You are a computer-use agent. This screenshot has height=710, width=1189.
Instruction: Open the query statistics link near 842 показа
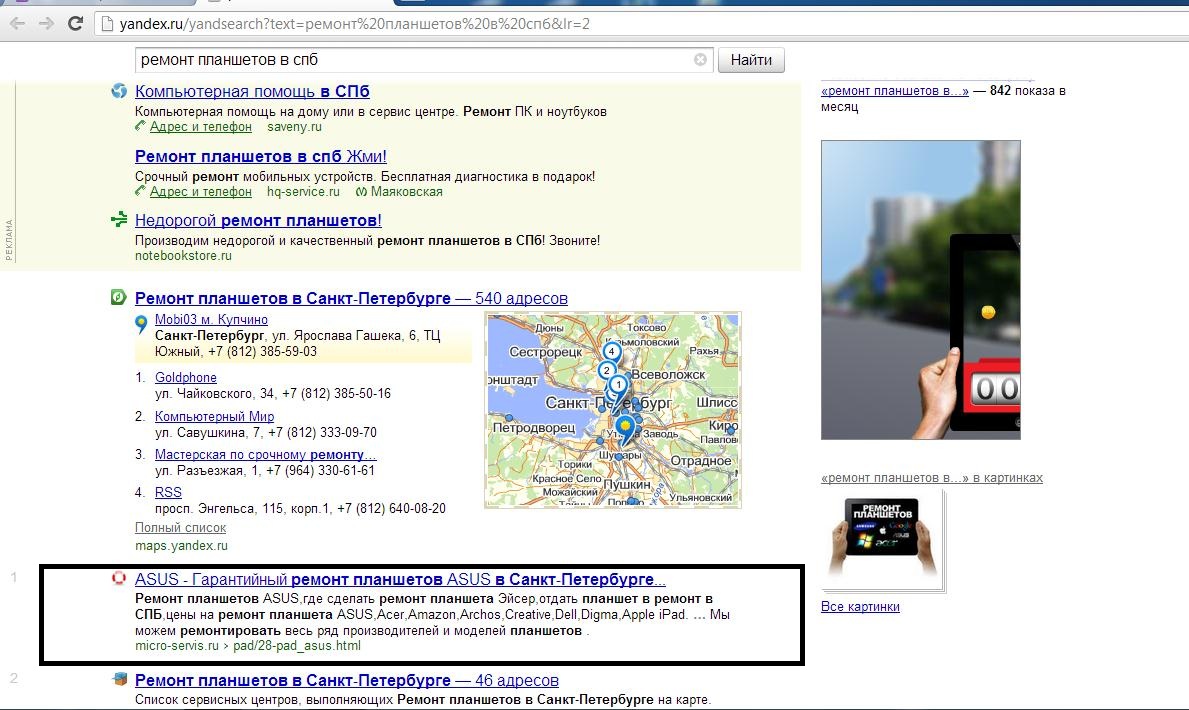pos(895,91)
